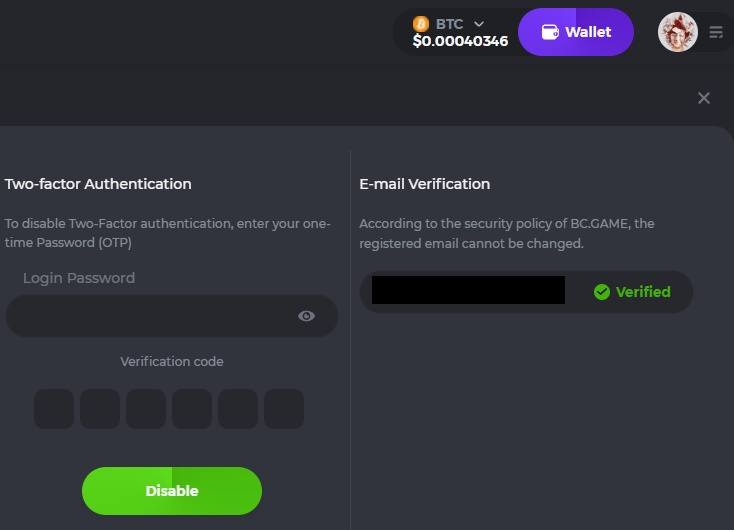Click the user profile avatar
Viewport: 734px width, 530px height.
[x=677, y=32]
